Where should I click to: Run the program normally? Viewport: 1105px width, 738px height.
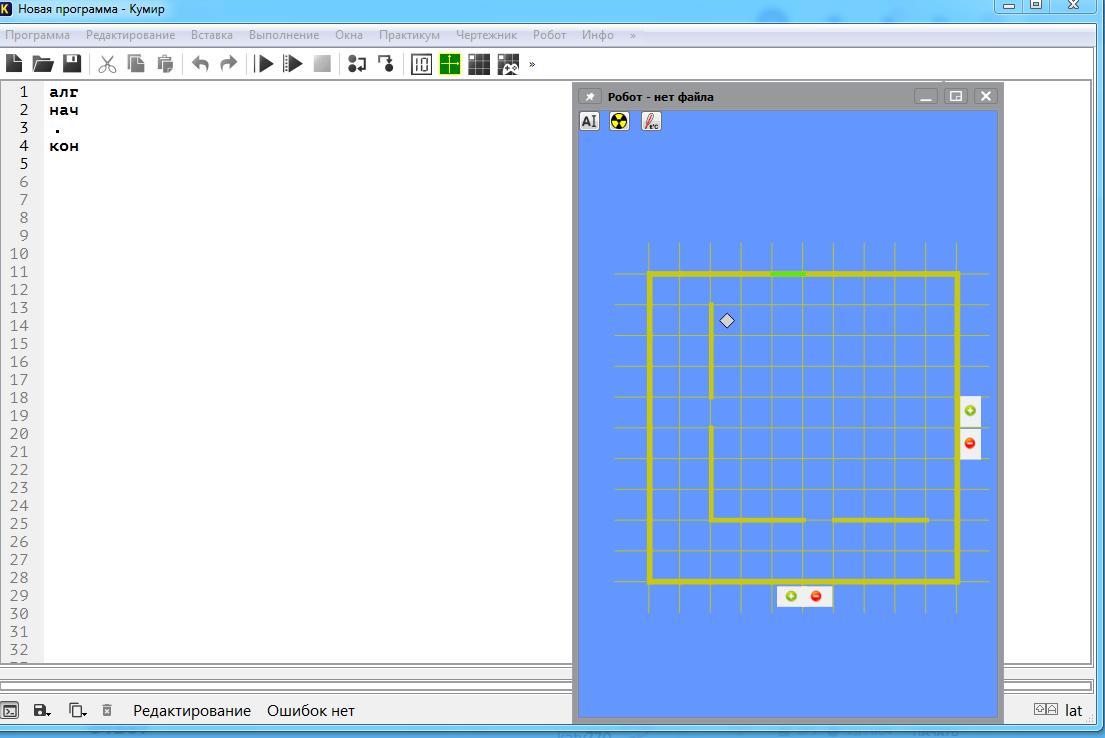coord(265,64)
